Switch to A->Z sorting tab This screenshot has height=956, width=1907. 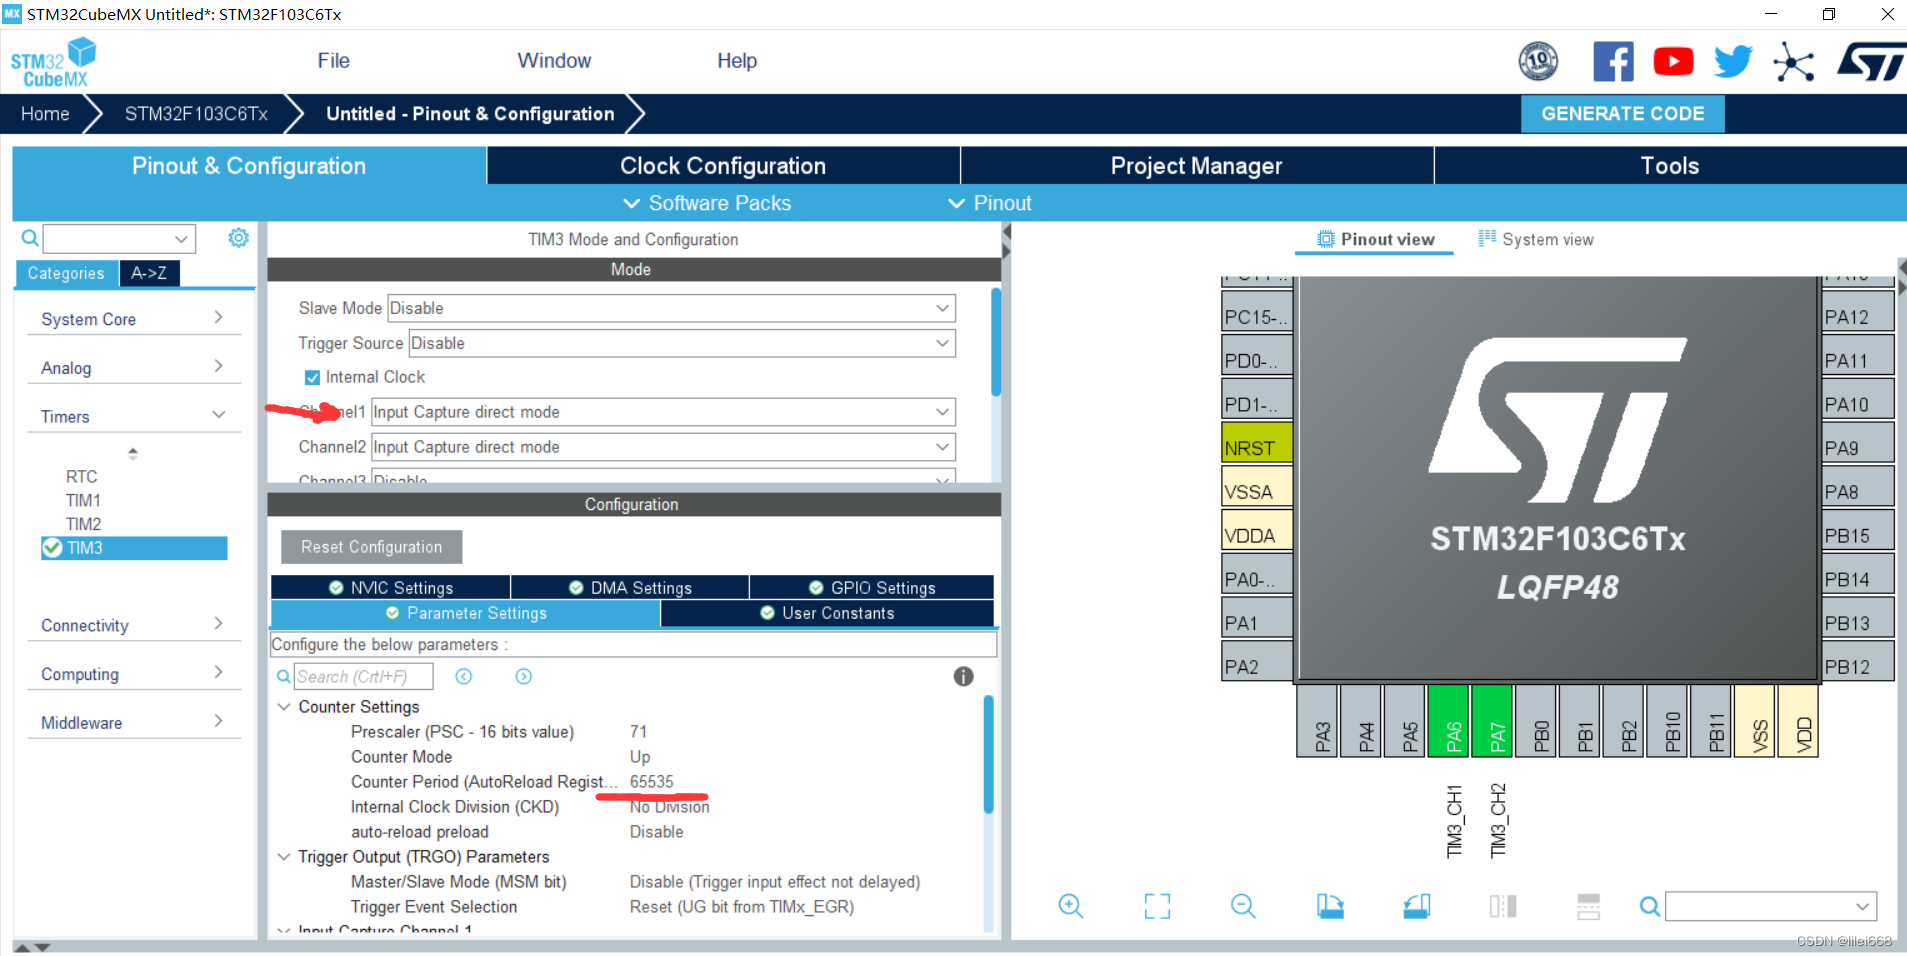(x=149, y=273)
